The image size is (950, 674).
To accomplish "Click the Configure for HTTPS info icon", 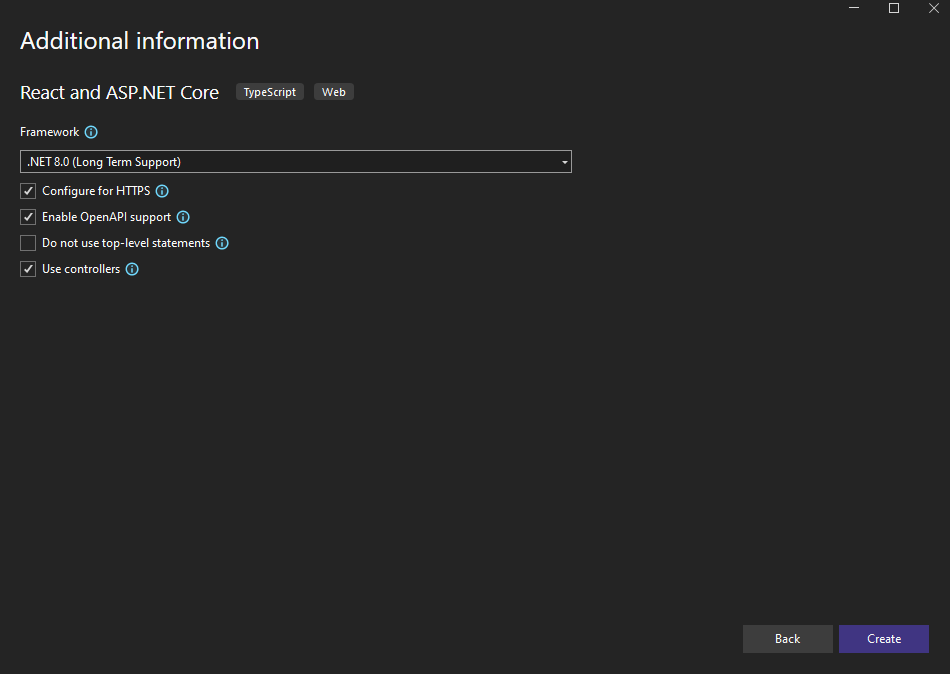I will click(162, 191).
